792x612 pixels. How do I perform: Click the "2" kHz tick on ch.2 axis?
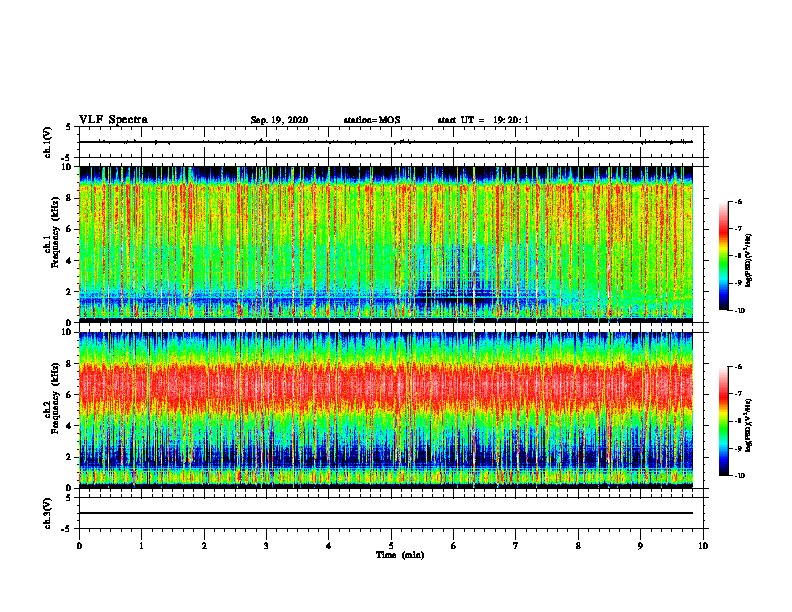pos(70,457)
